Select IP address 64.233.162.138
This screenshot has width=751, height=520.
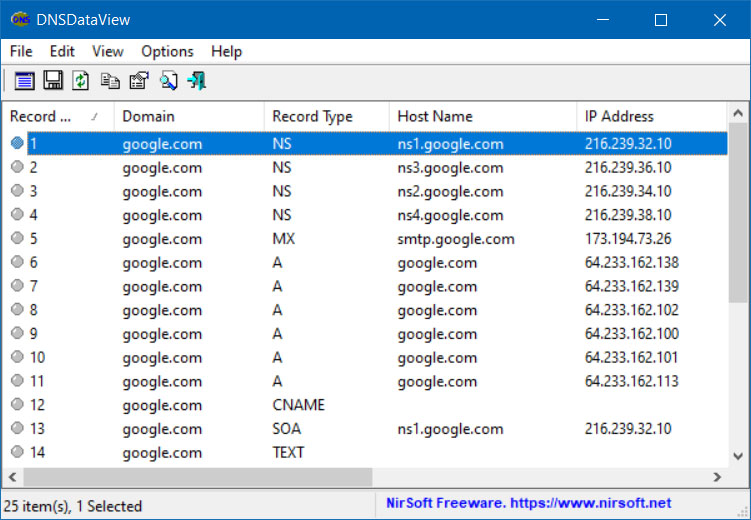632,262
